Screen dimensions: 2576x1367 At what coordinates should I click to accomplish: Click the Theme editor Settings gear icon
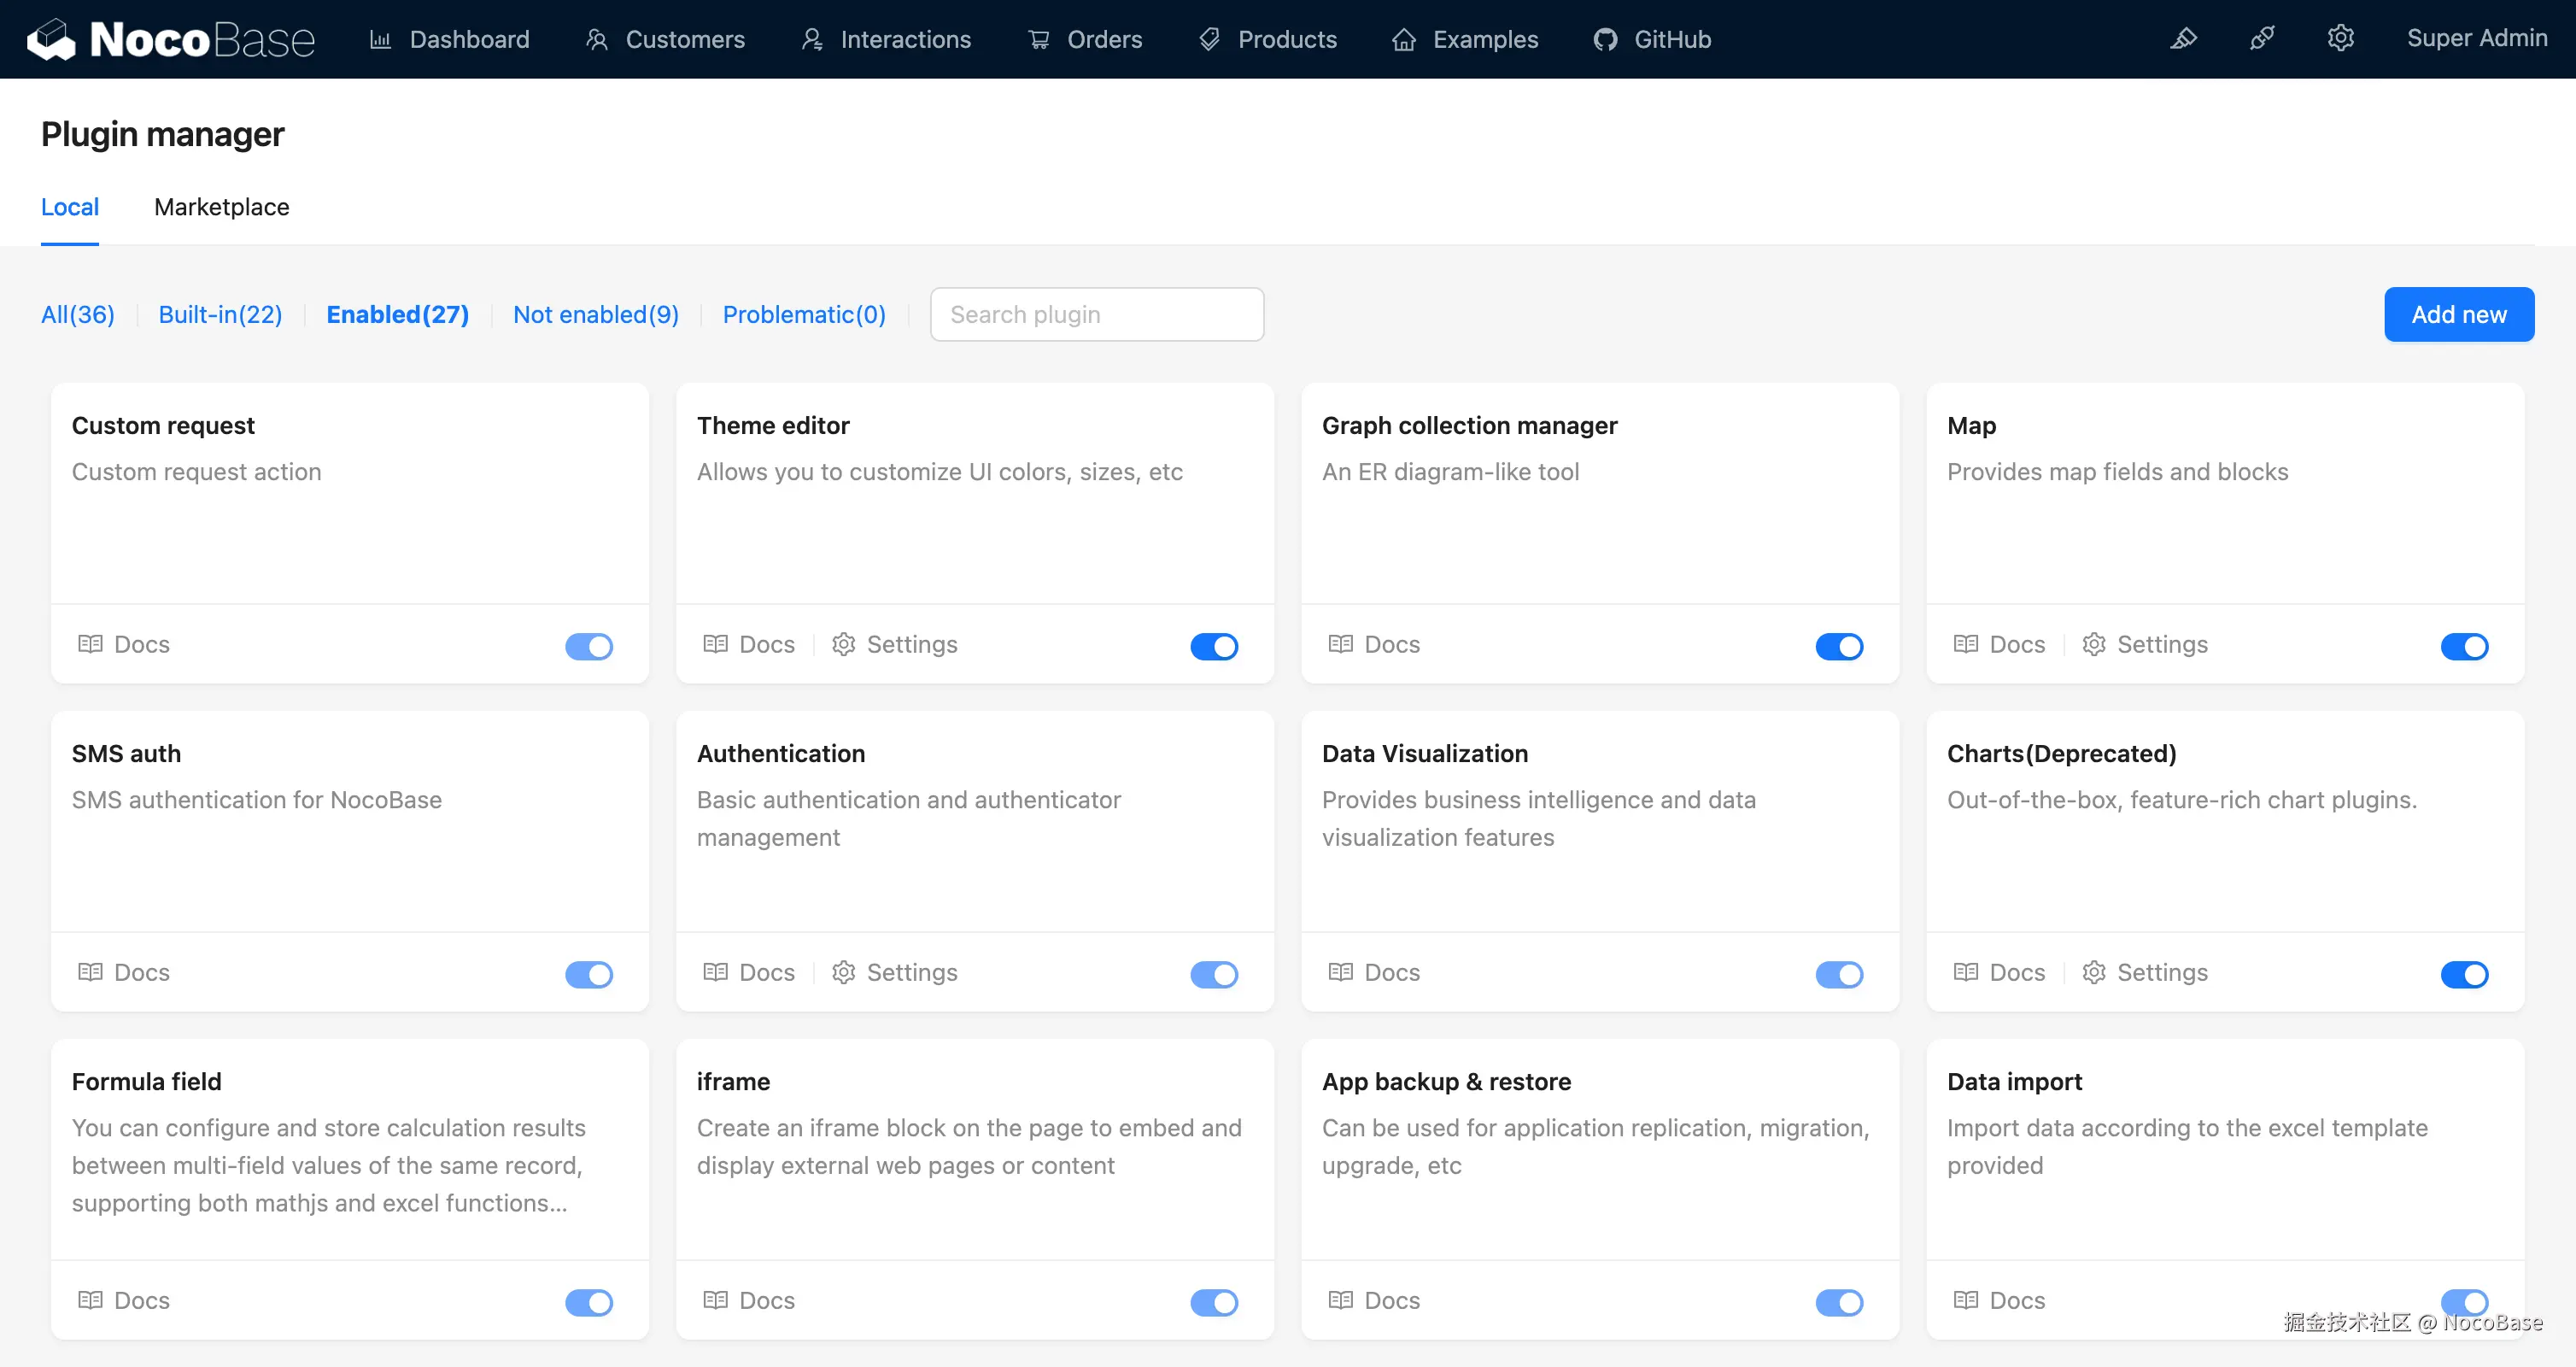(844, 645)
